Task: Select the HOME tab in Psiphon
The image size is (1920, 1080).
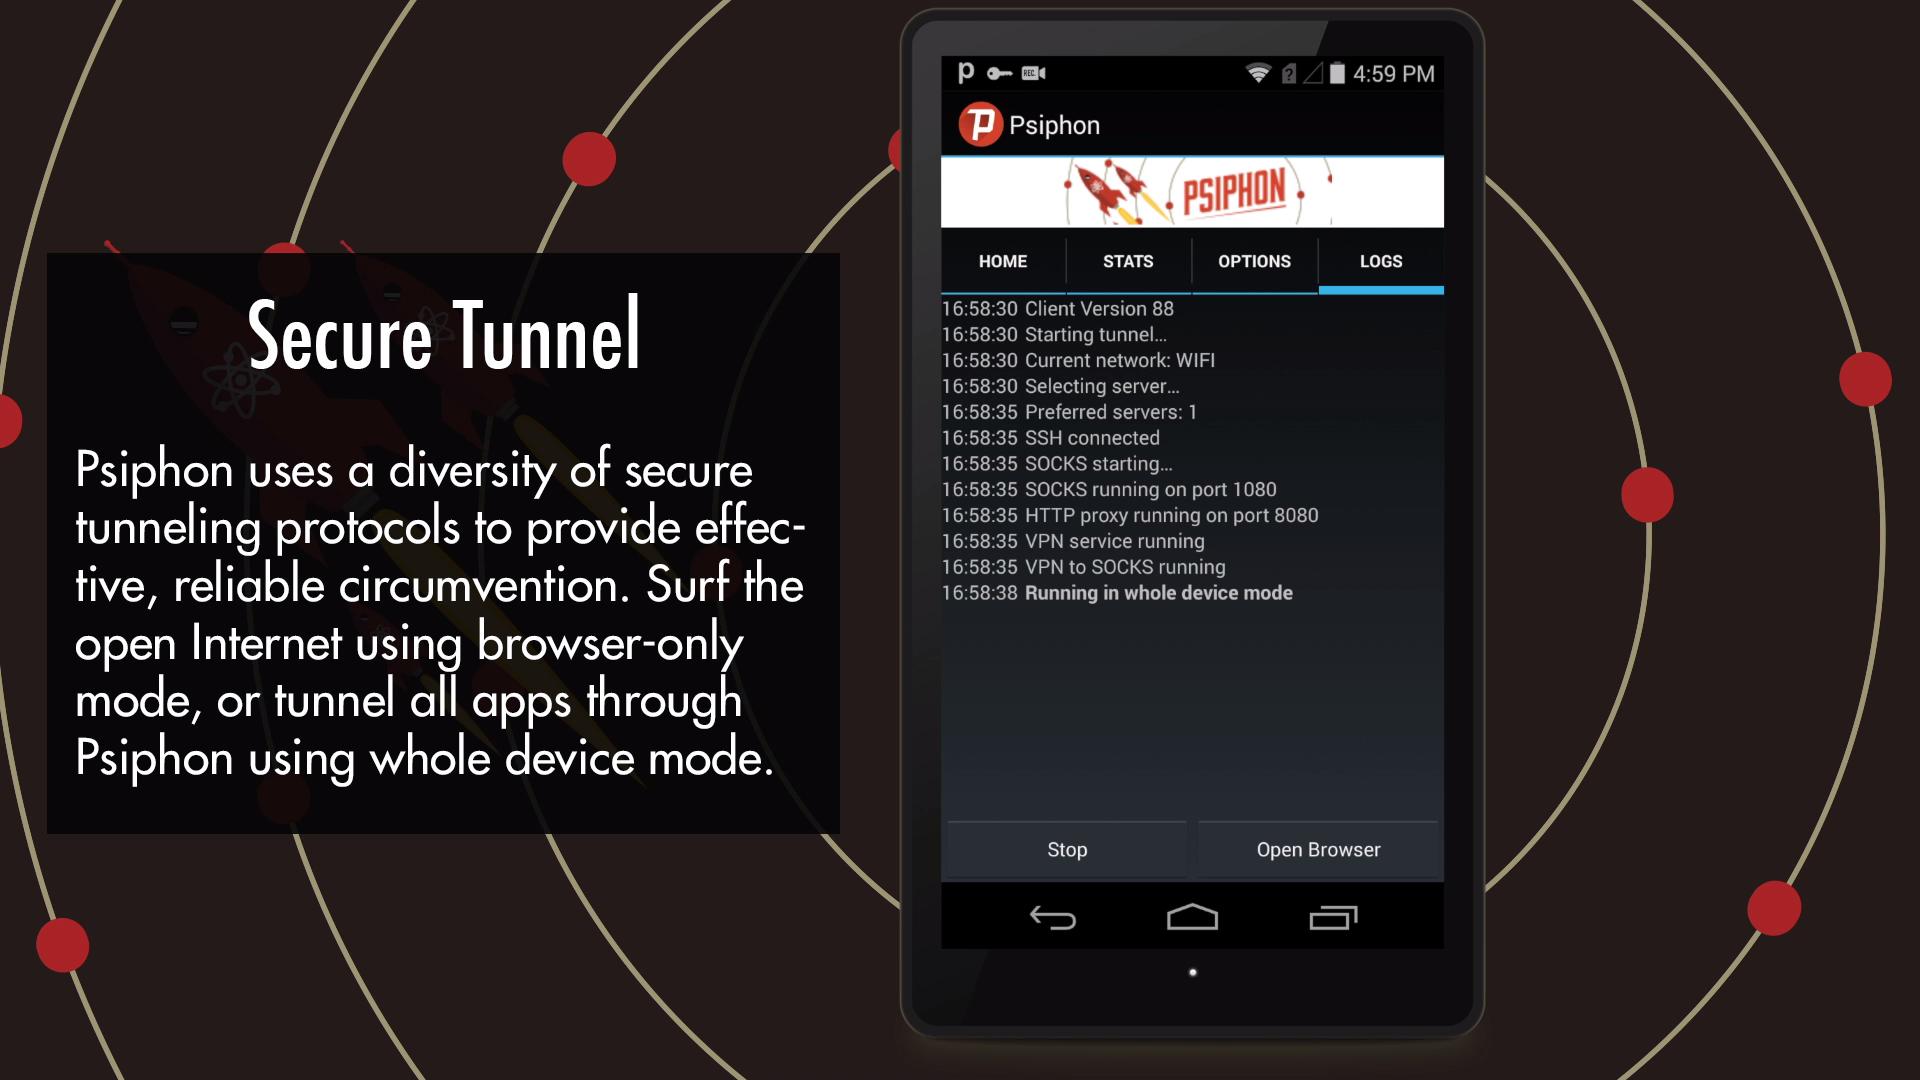Action: tap(1001, 261)
